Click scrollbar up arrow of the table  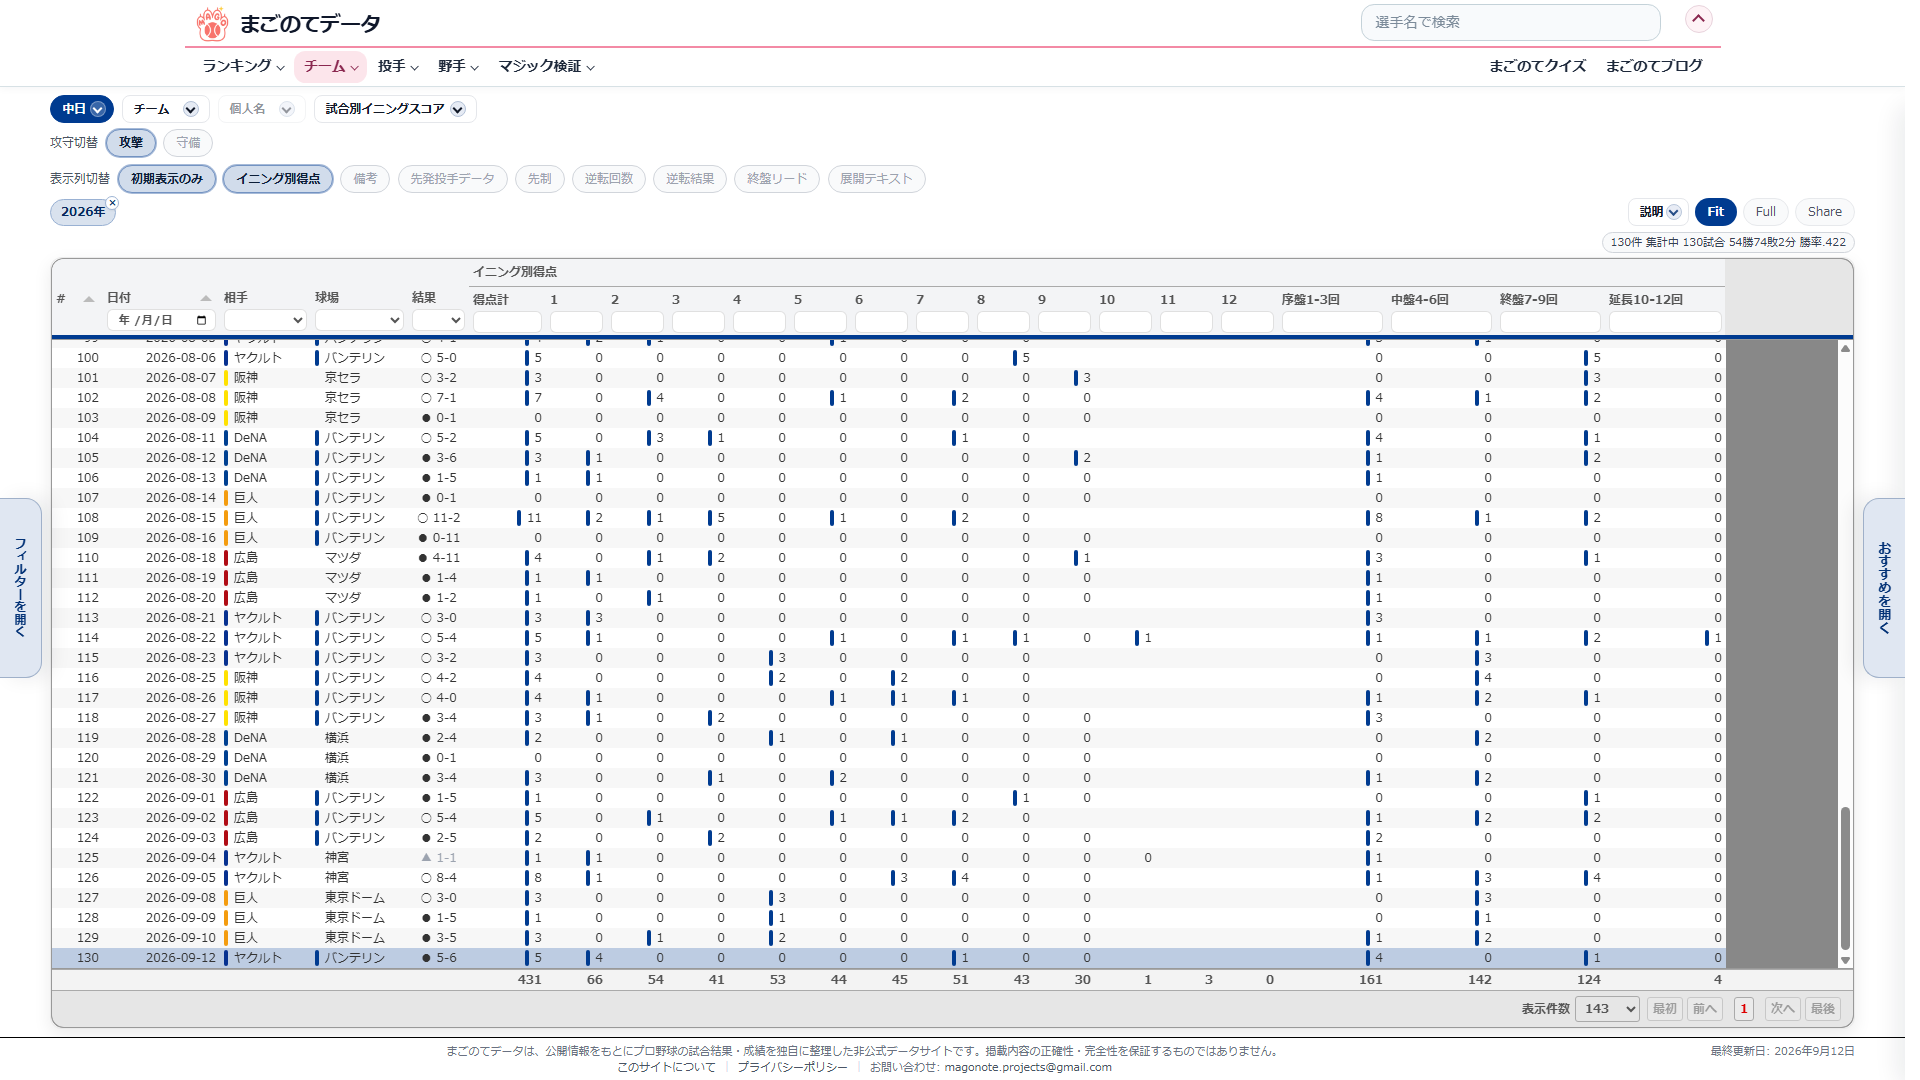(1845, 349)
